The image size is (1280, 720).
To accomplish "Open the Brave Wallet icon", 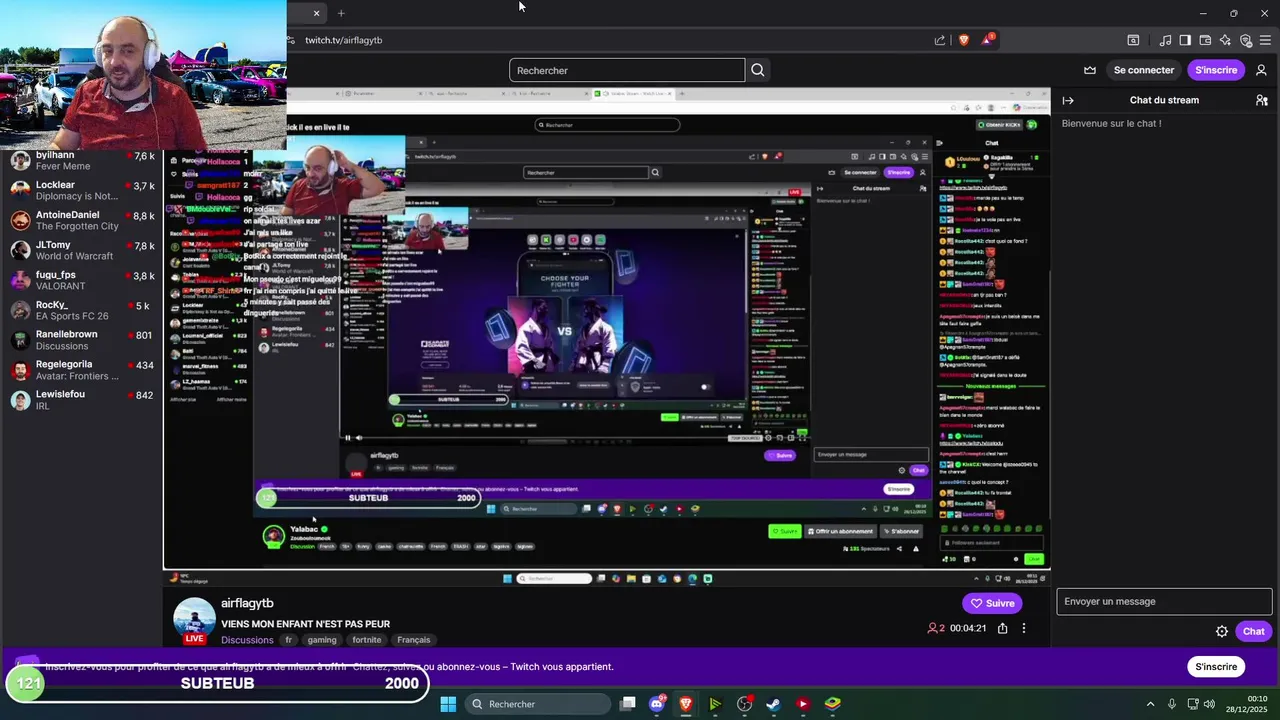I will pyautogui.click(x=1205, y=40).
